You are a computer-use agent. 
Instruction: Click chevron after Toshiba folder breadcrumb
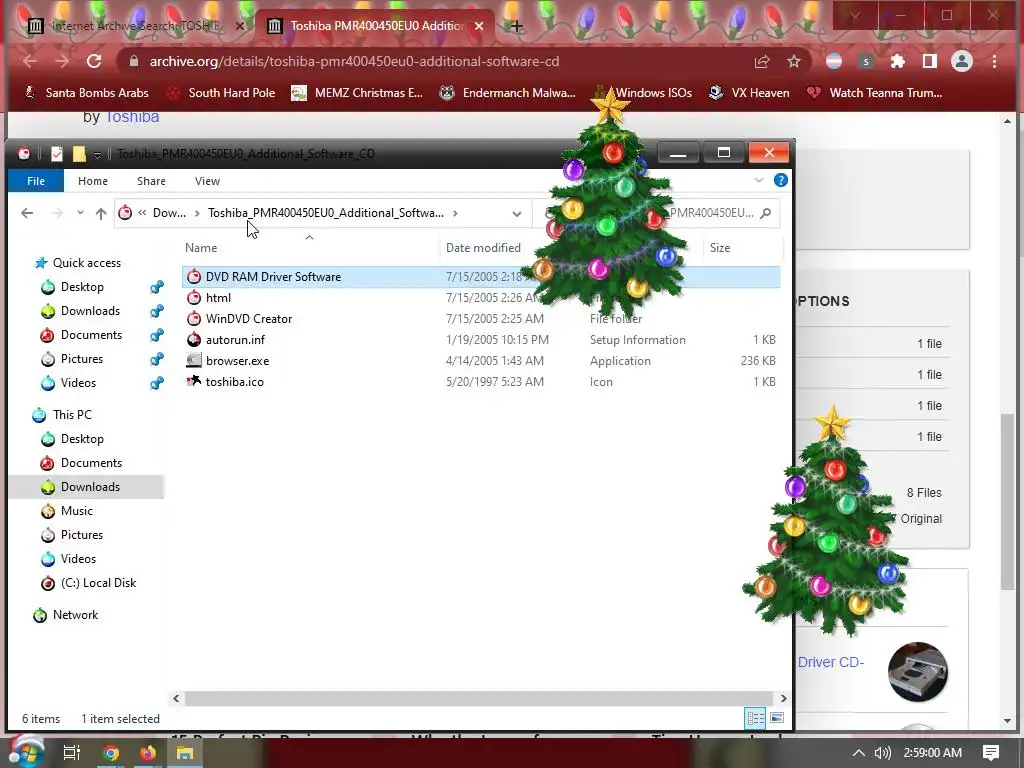pyautogui.click(x=455, y=213)
